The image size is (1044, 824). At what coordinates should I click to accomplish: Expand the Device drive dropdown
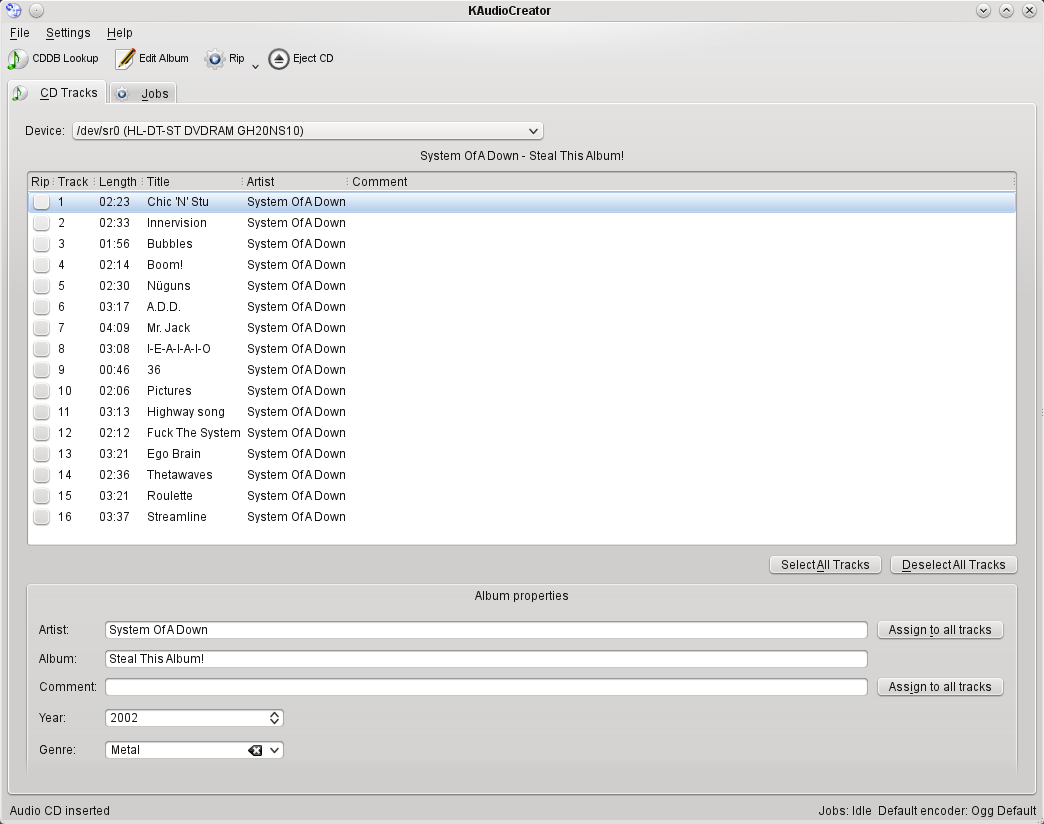click(x=533, y=131)
